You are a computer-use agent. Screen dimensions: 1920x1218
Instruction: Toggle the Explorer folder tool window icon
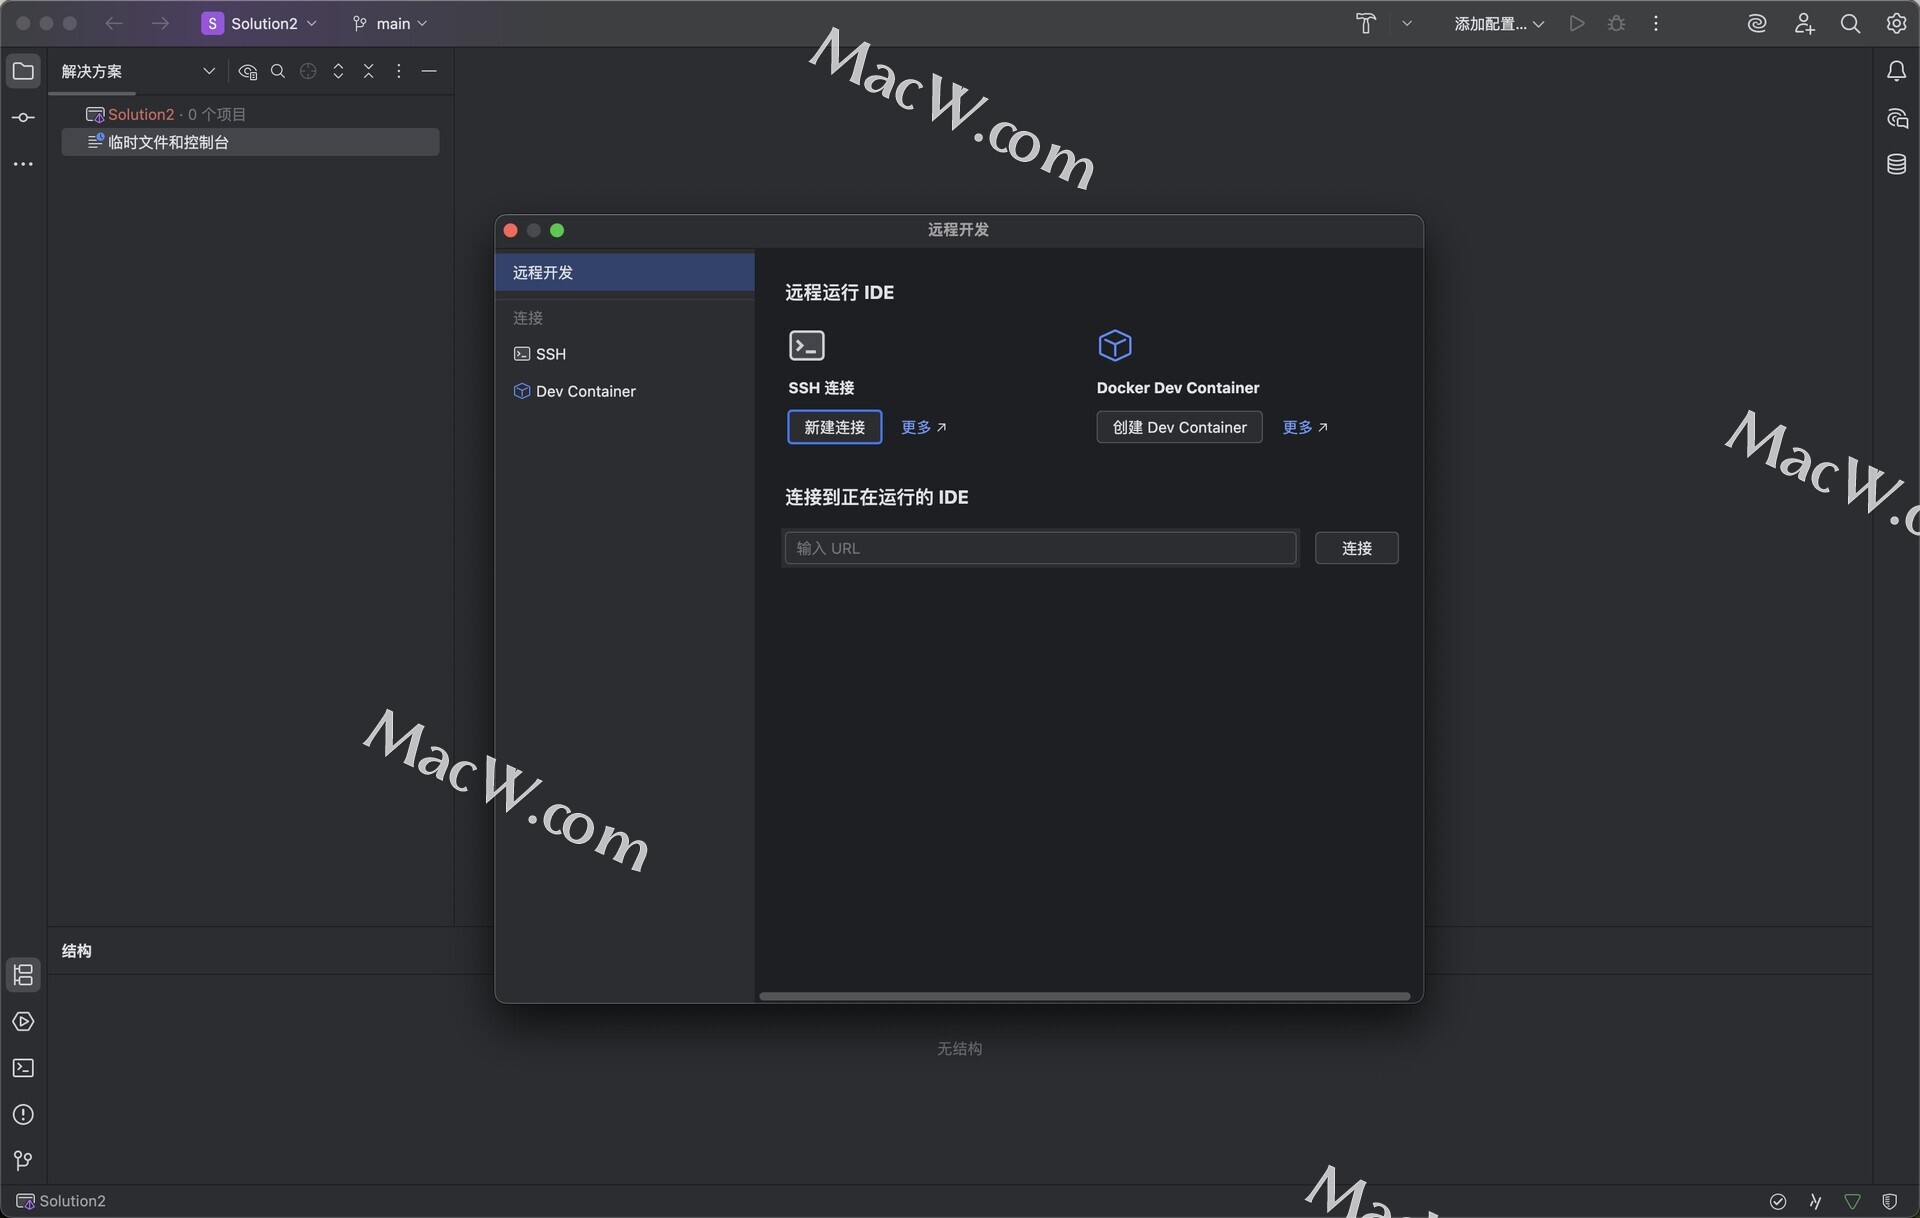point(23,71)
